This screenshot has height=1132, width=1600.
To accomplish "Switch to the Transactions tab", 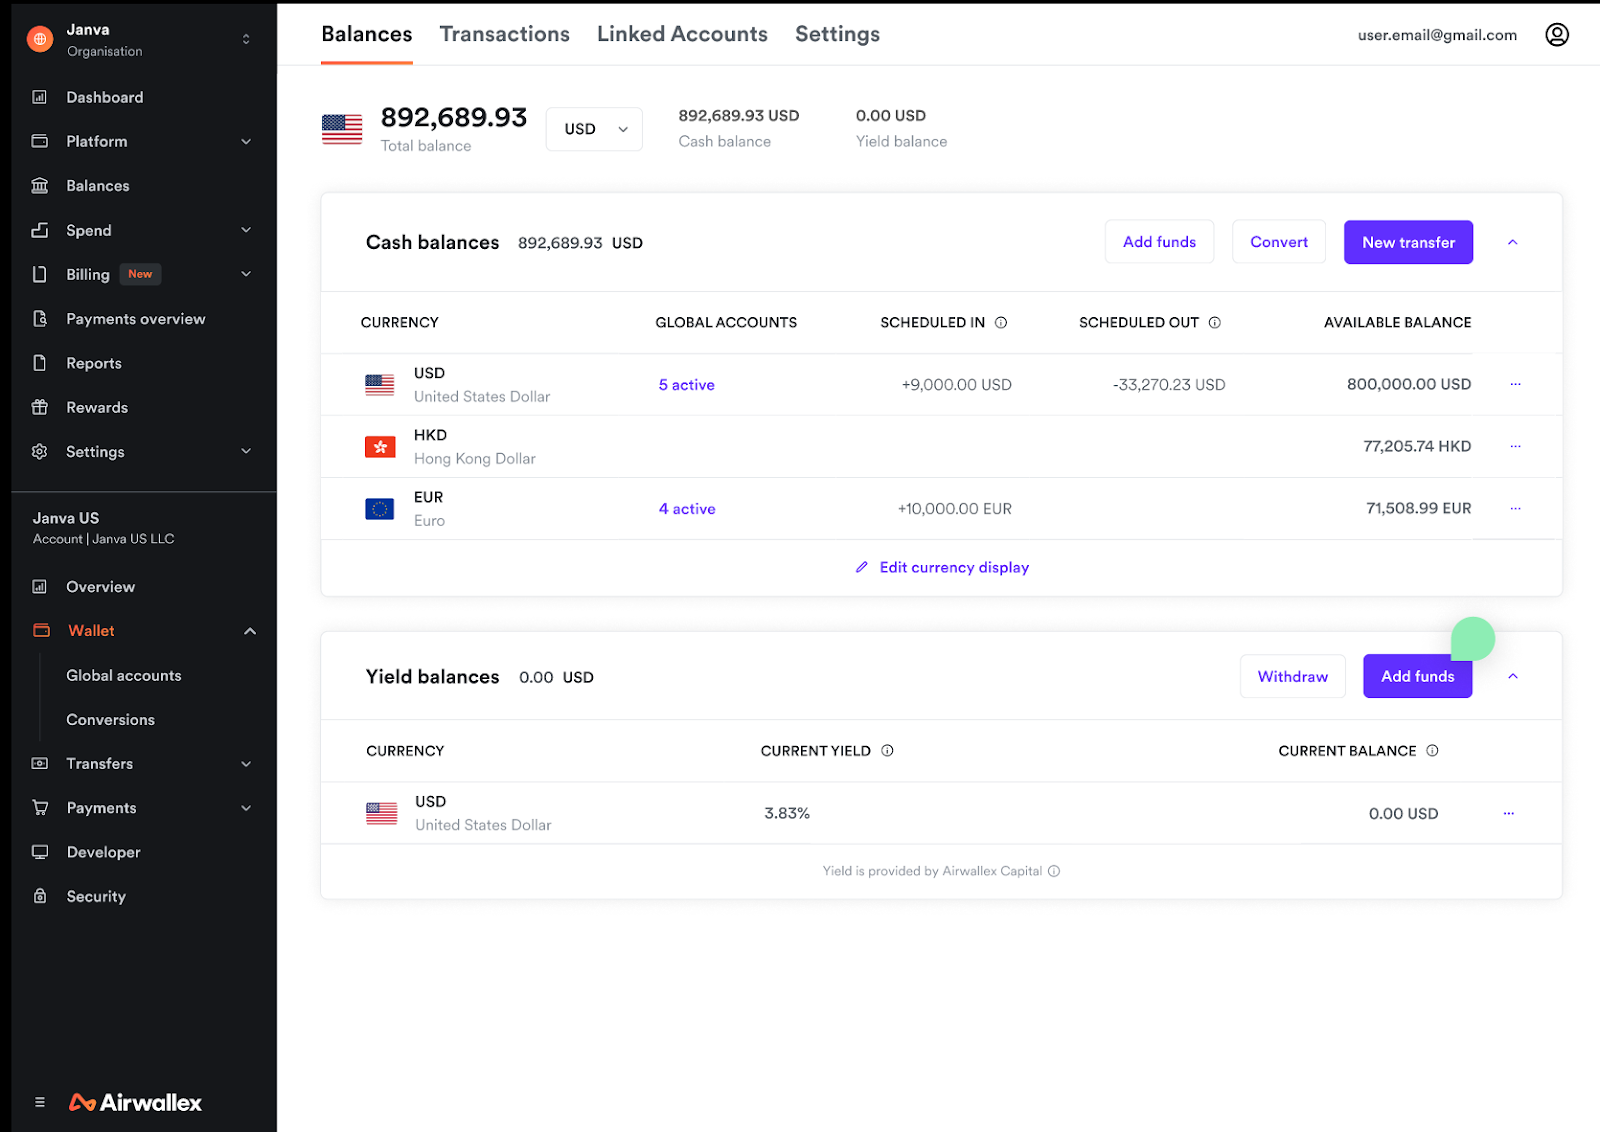I will [504, 34].
